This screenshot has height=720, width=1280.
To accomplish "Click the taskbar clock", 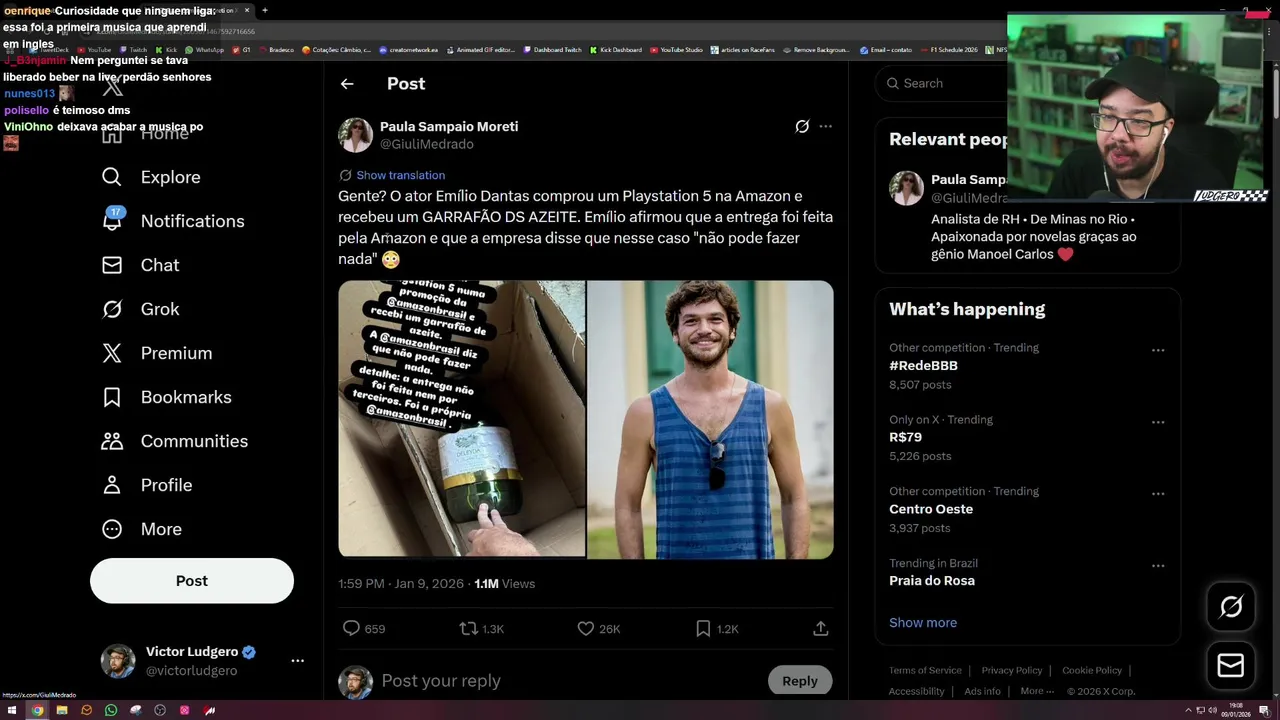I will tap(1238, 711).
